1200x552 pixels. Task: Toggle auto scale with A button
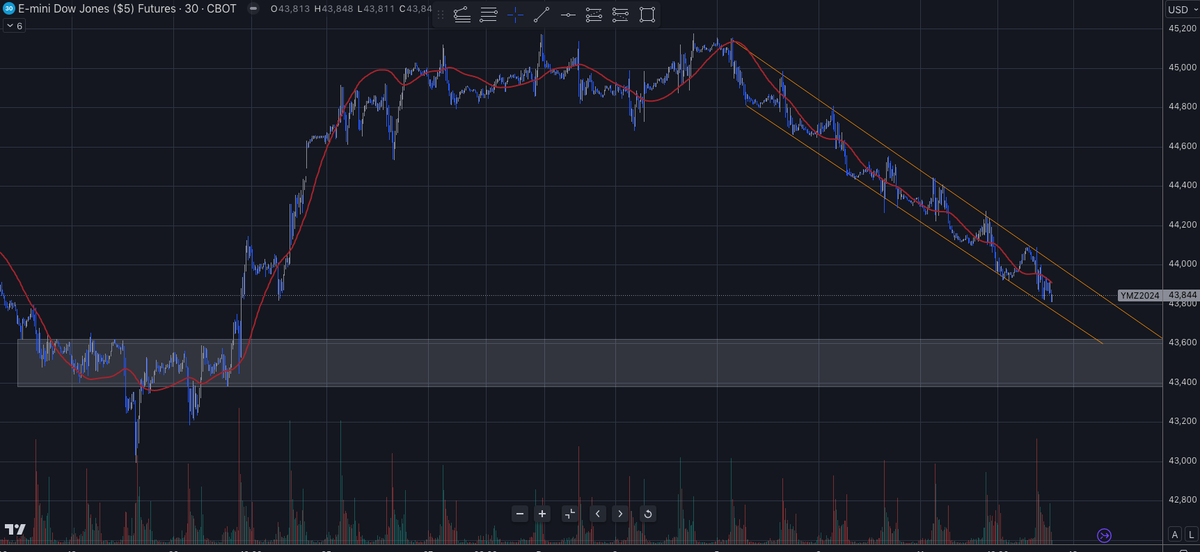point(1176,535)
